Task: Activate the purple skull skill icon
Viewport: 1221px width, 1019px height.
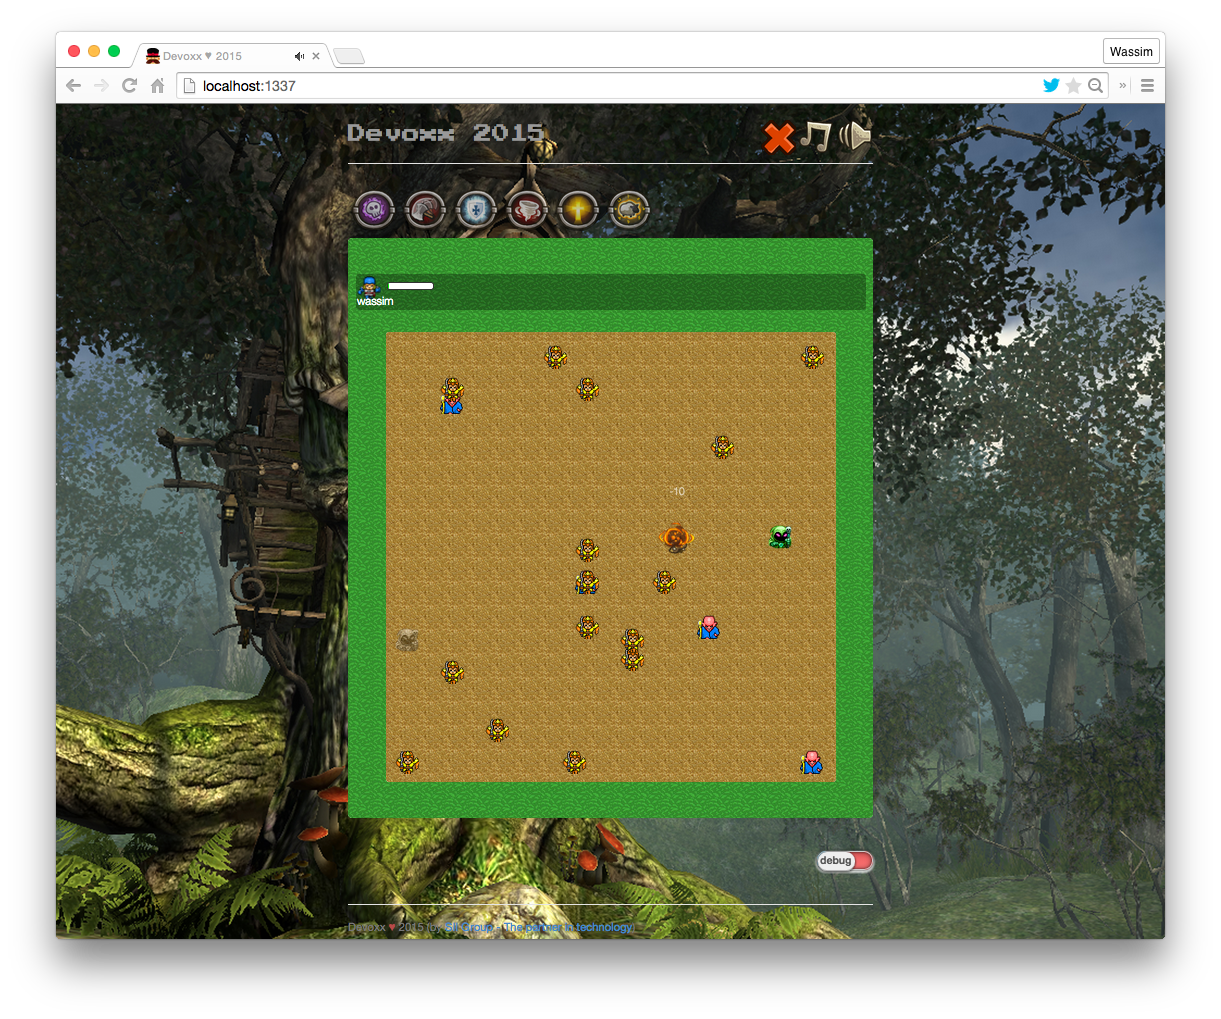Action: 375,210
